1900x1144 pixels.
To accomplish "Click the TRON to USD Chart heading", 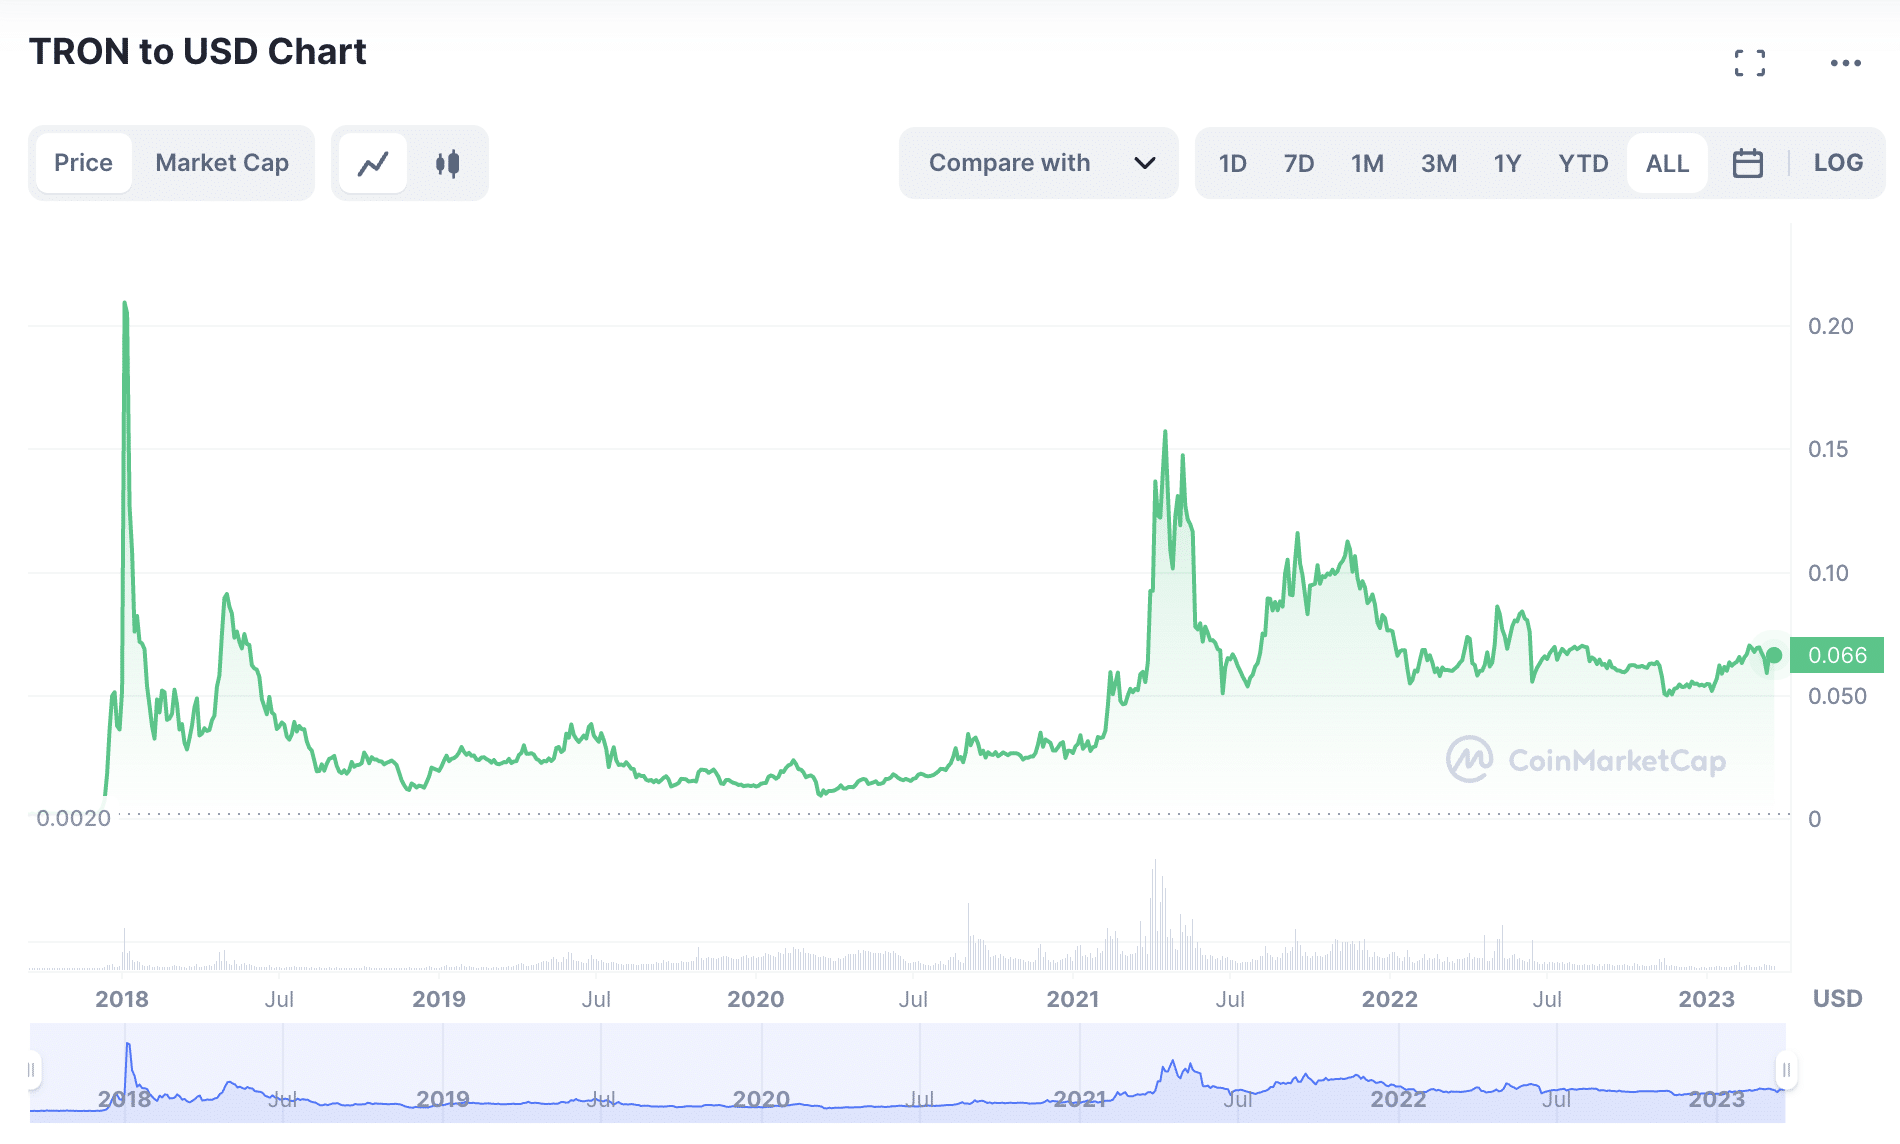I will [x=198, y=51].
